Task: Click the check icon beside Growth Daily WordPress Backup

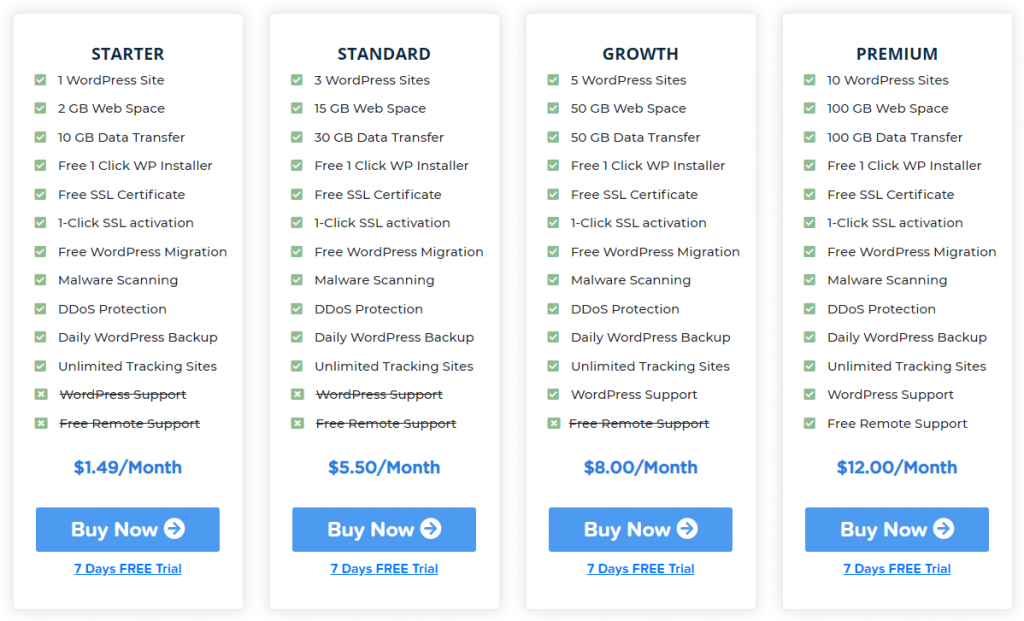Action: click(553, 338)
